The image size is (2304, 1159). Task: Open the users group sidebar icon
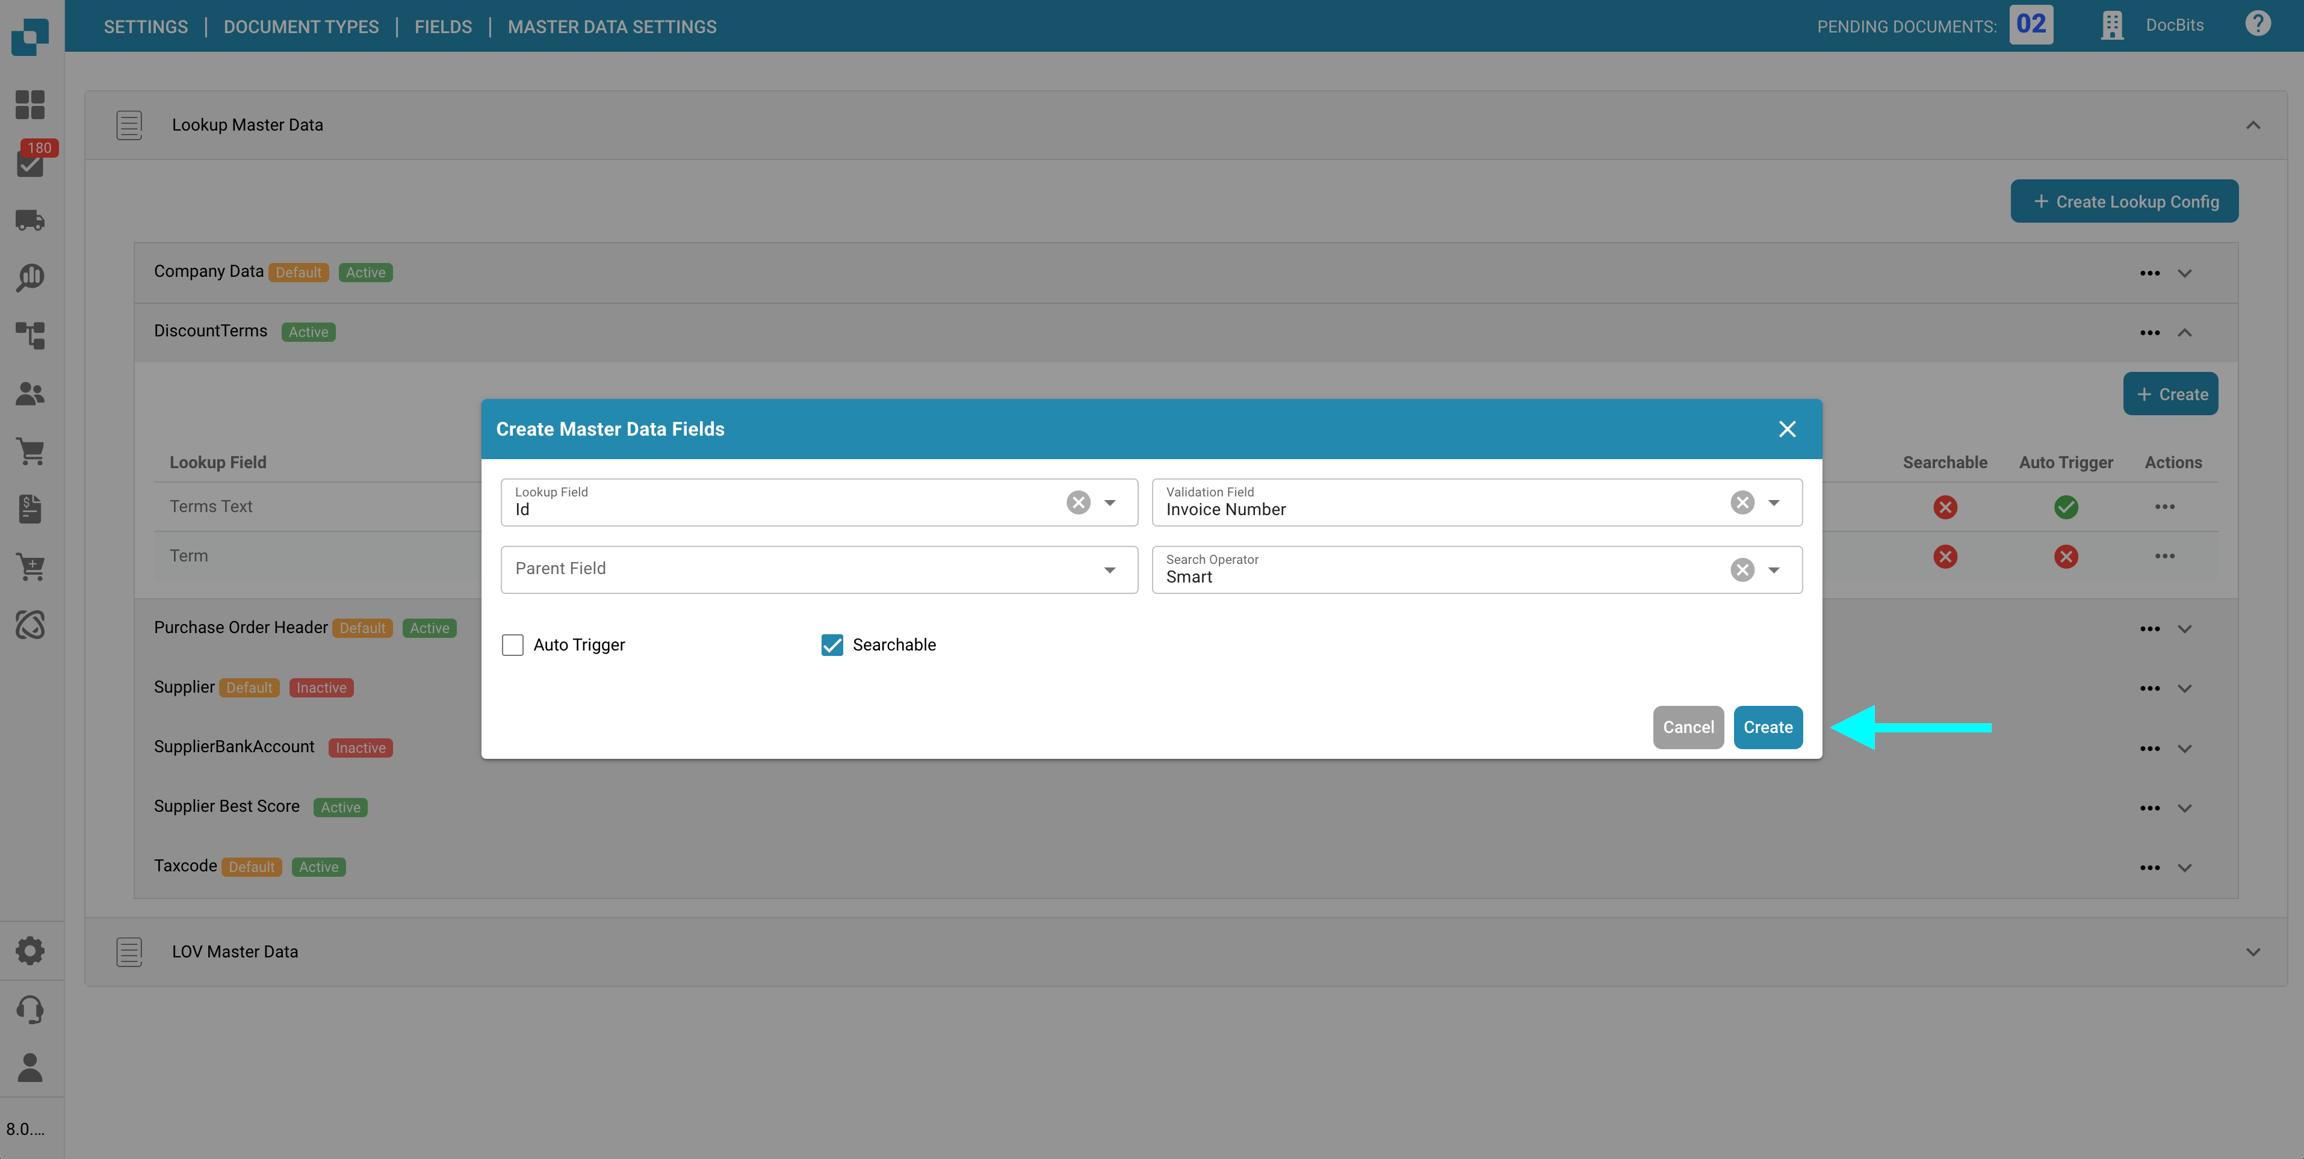click(30, 394)
